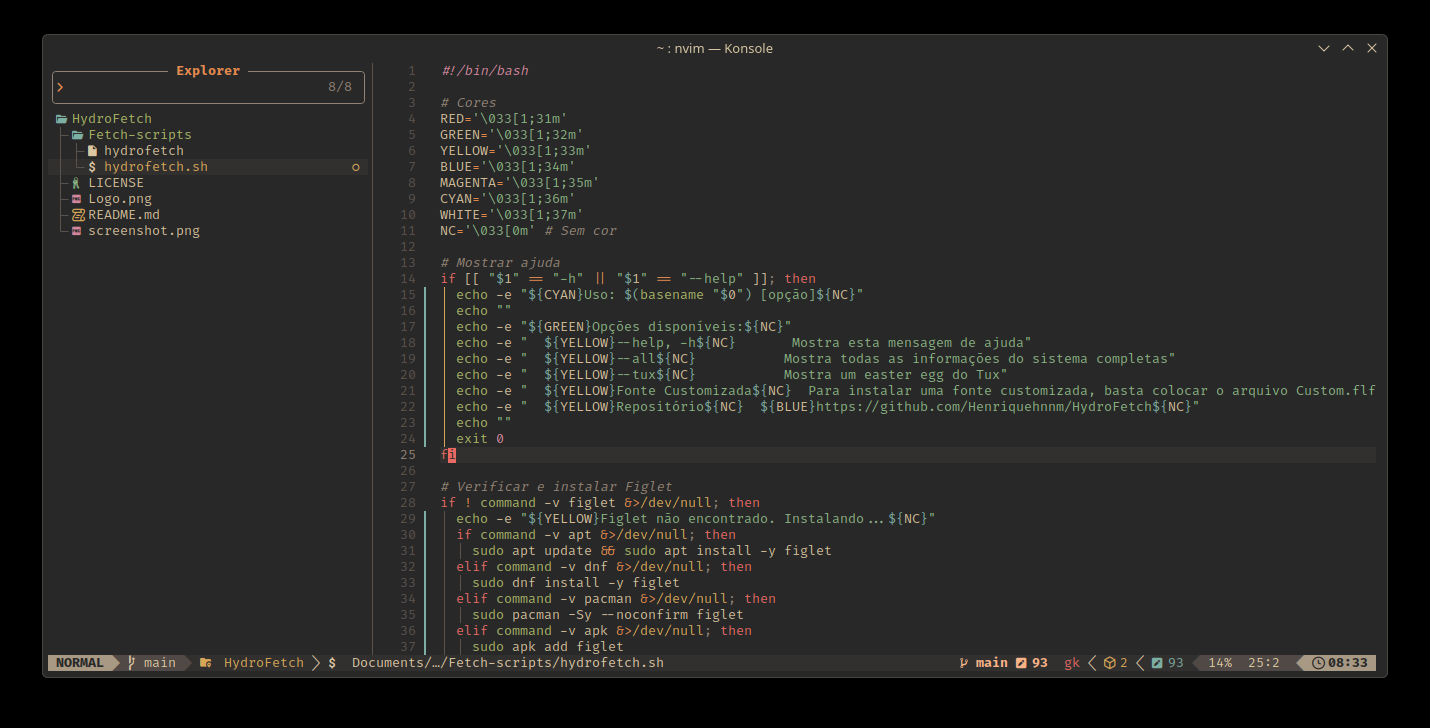The image size is (1430, 728).
Task: Open the hydrofetch file in the Explorer
Action: (143, 151)
